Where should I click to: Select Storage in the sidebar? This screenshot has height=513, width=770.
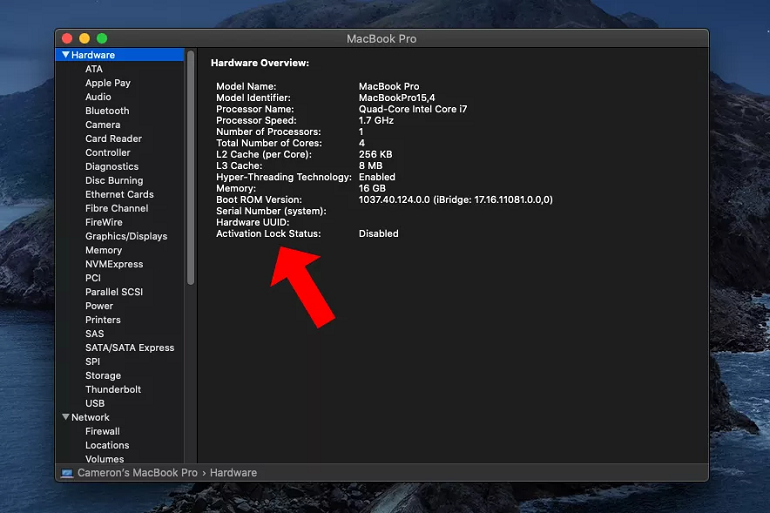(x=103, y=376)
